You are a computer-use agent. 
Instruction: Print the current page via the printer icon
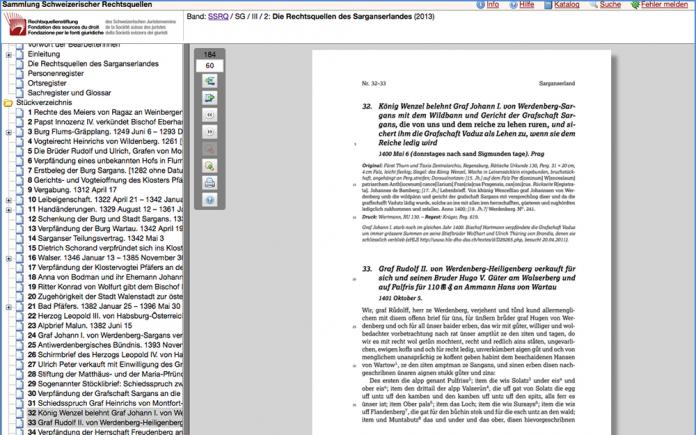coord(210,183)
